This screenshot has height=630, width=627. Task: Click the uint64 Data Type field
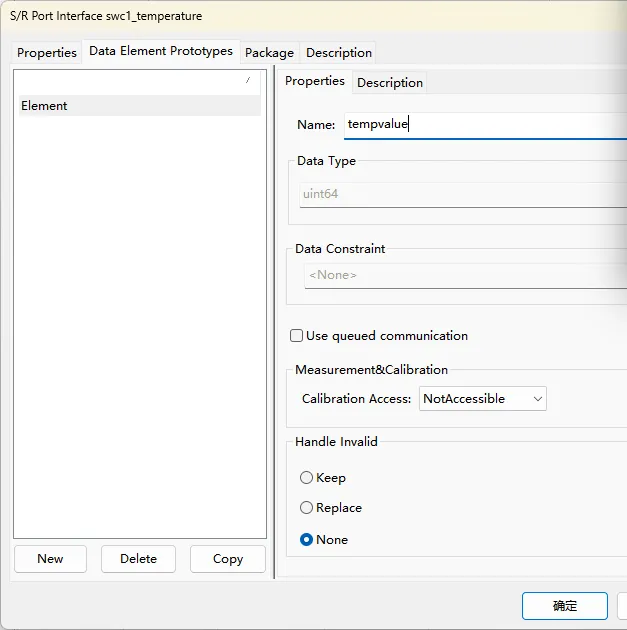click(460, 194)
